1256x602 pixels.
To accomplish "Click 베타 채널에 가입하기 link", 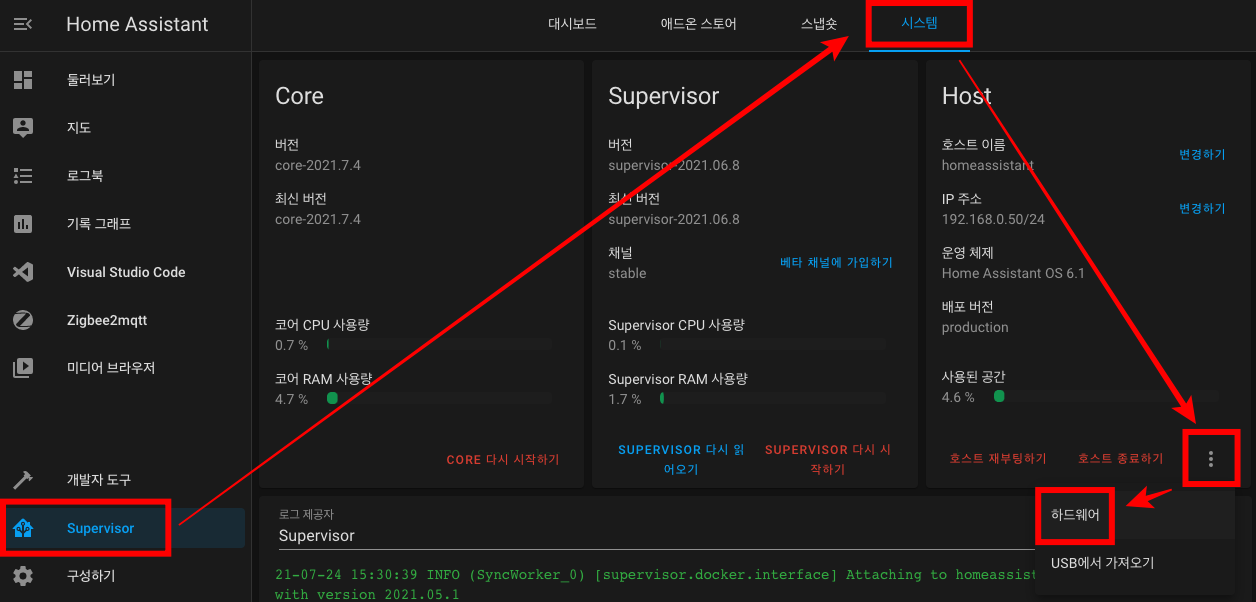I will point(836,263).
